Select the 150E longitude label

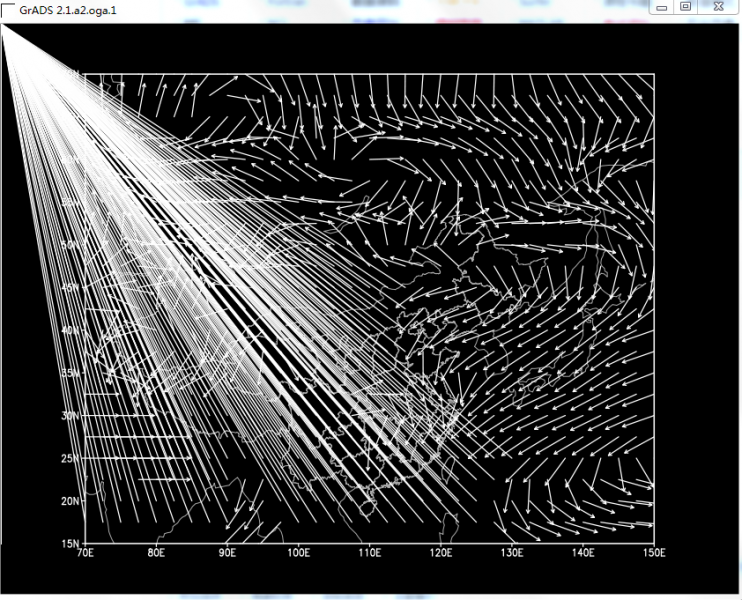coord(652,553)
